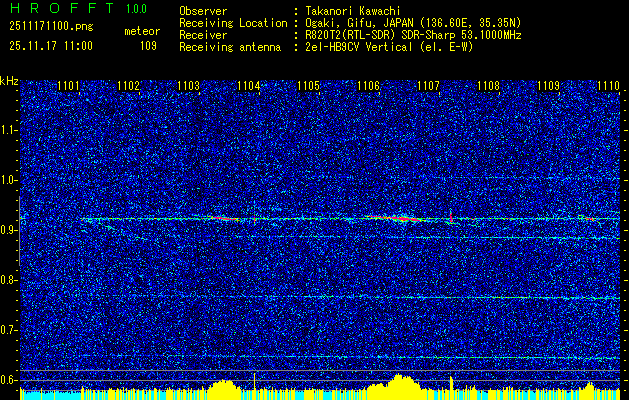The image size is (629, 400).
Task: Click the red echo near 1109
Action: [x=589, y=219]
